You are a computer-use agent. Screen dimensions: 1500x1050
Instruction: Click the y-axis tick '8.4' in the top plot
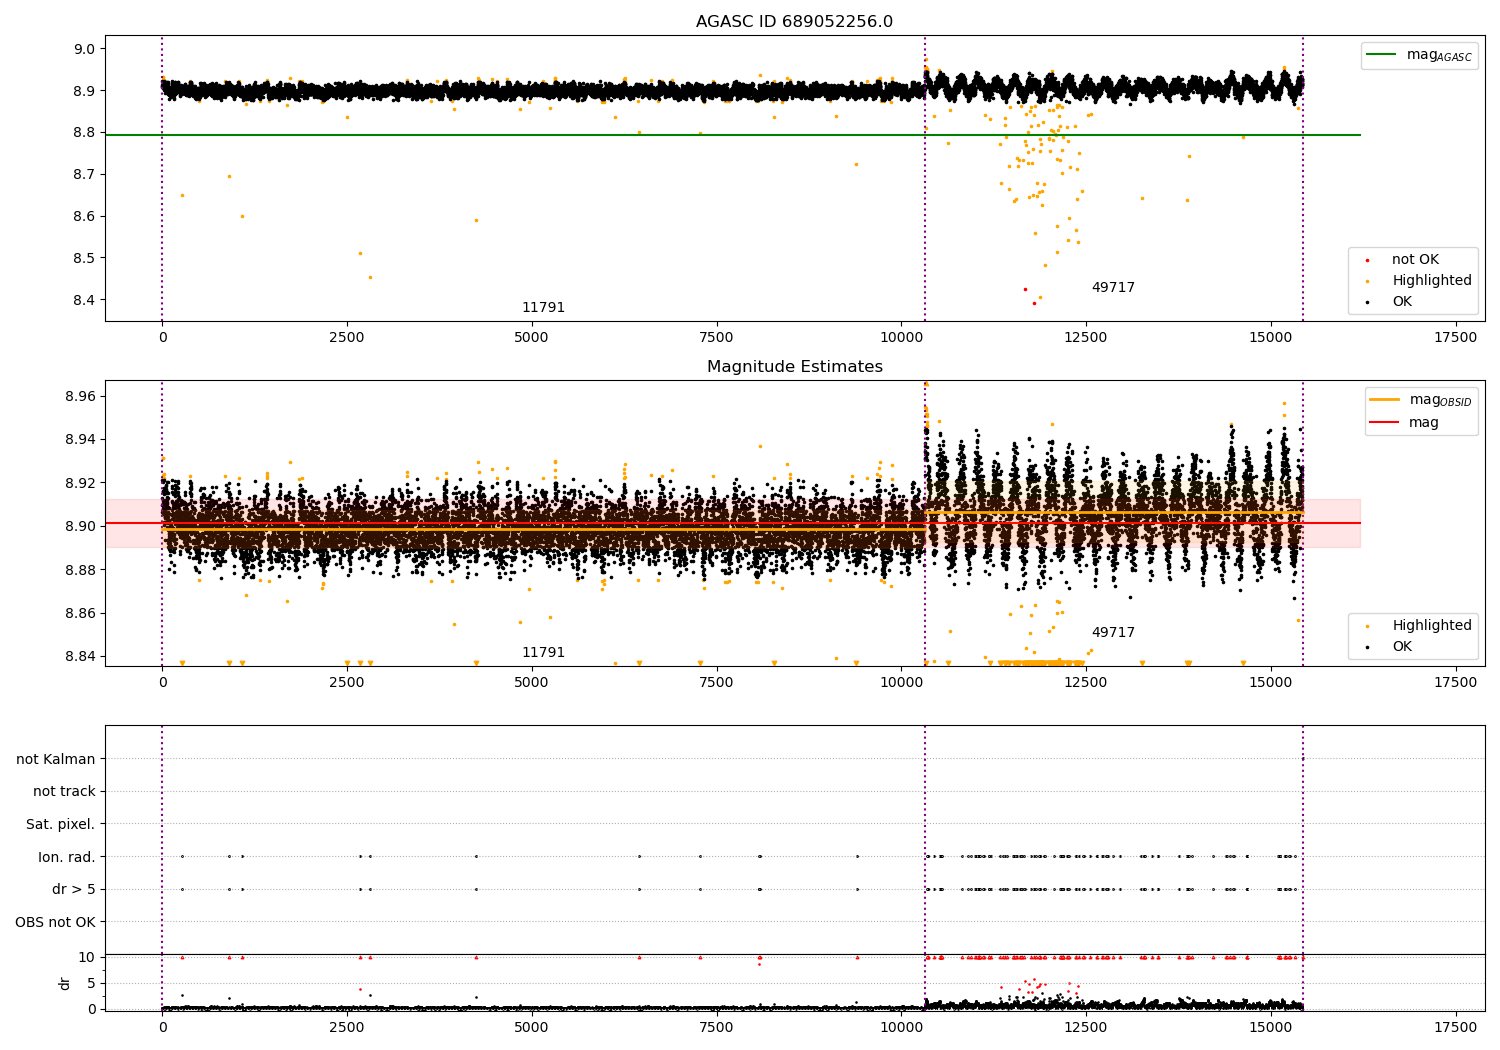tap(85, 300)
